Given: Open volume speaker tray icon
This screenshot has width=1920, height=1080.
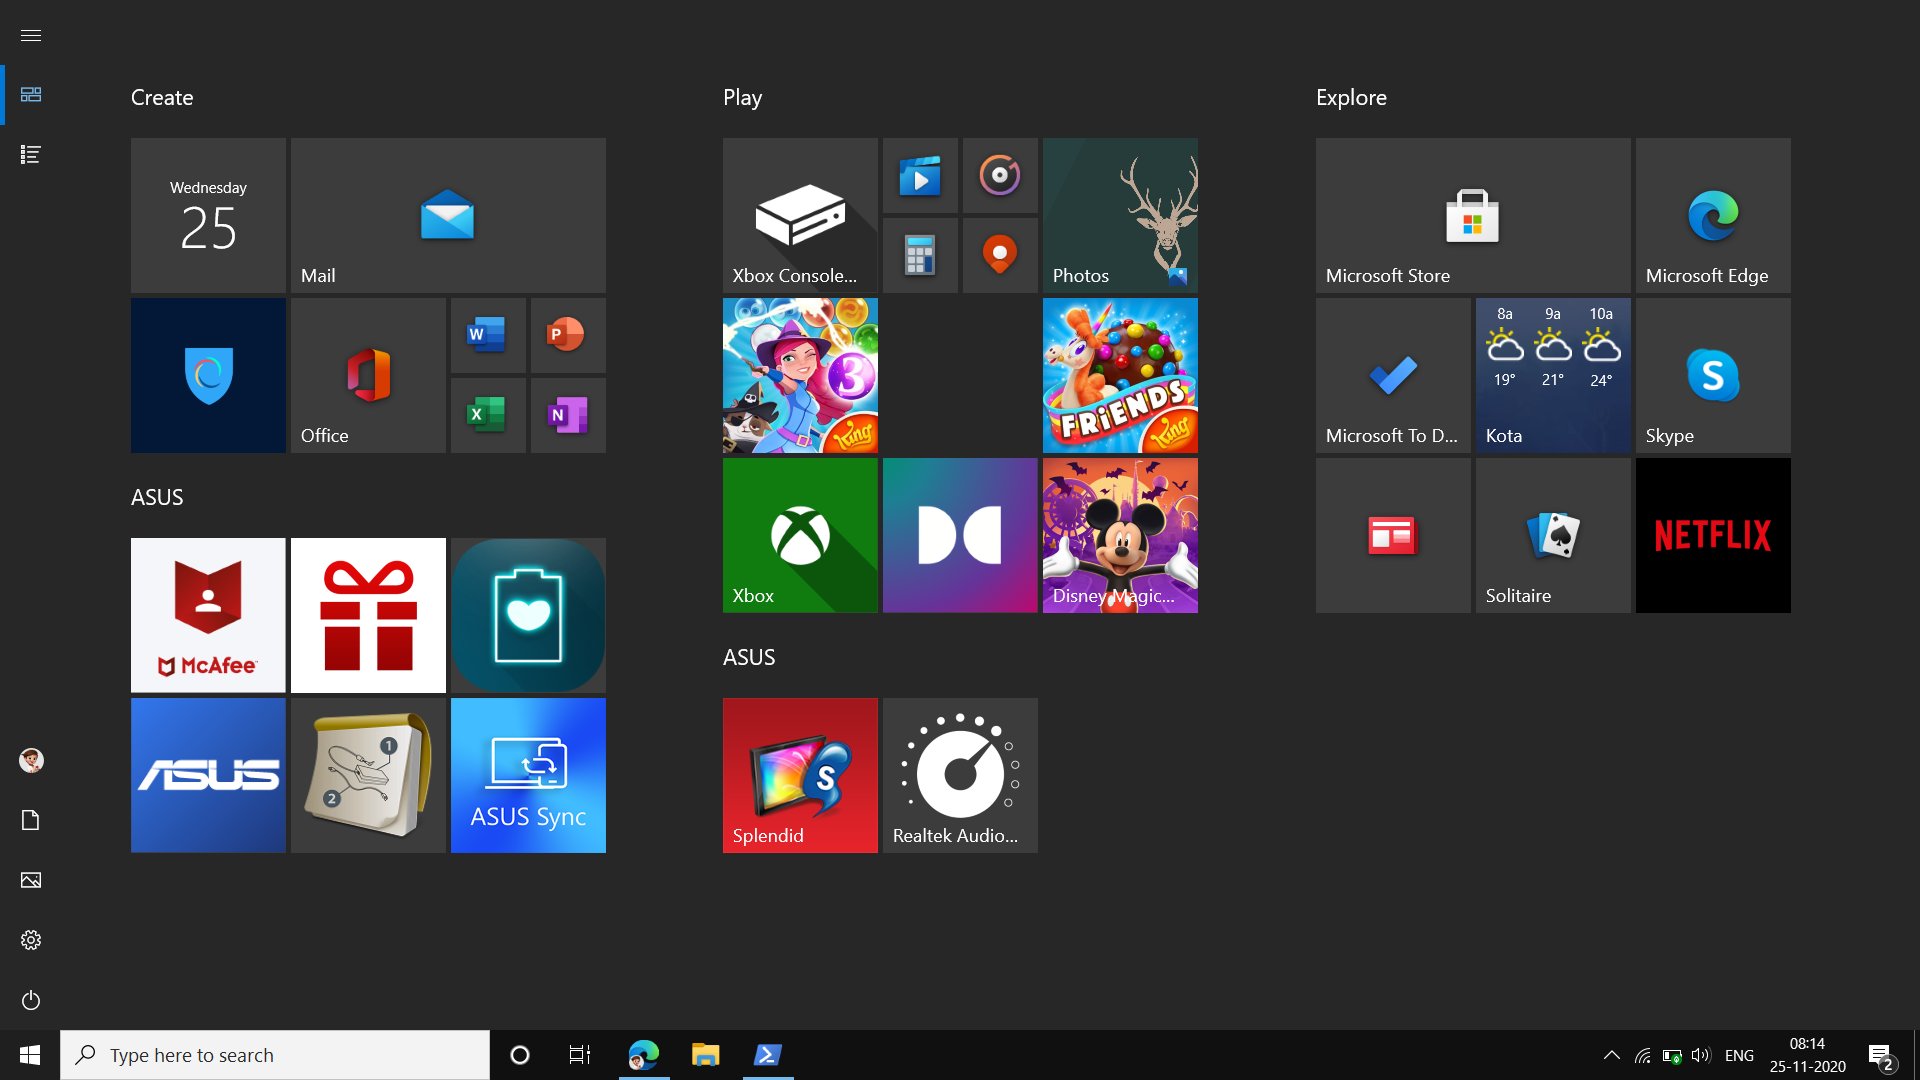Looking at the screenshot, I should pyautogui.click(x=1701, y=1055).
